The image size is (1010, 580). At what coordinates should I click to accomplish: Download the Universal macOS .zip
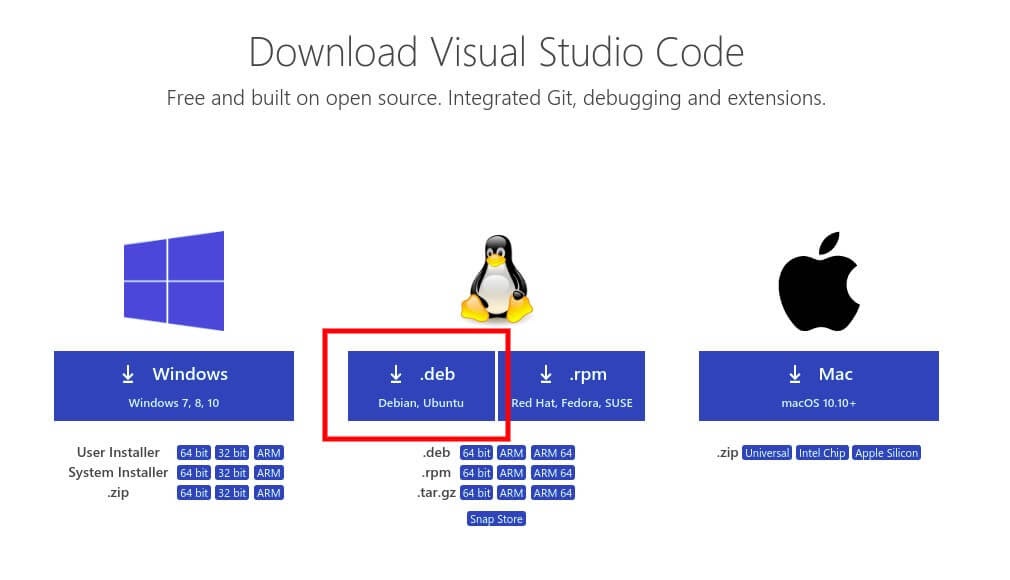click(x=767, y=452)
